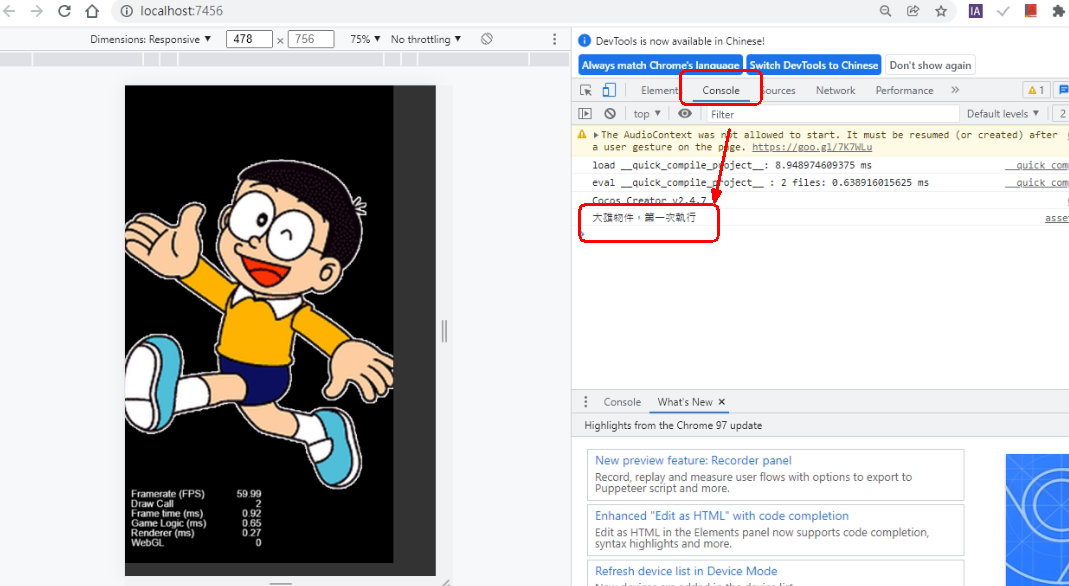1069x586 pixels.
Task: Expand the AudioContext warning message
Action: click(x=597, y=135)
